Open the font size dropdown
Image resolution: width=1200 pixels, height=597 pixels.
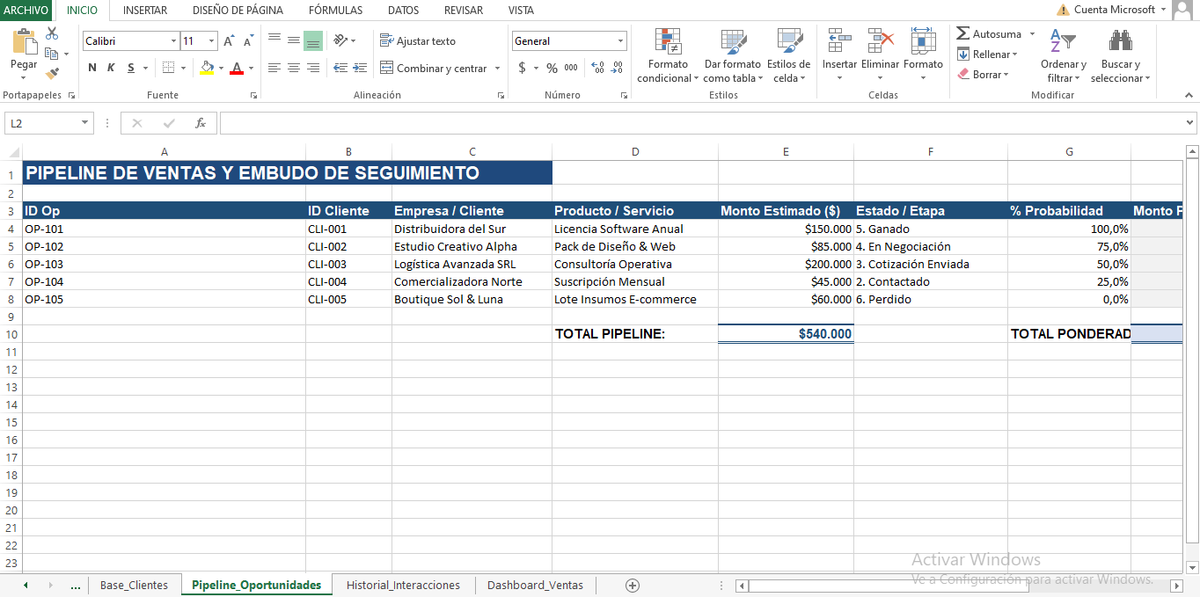pyautogui.click(x=211, y=41)
